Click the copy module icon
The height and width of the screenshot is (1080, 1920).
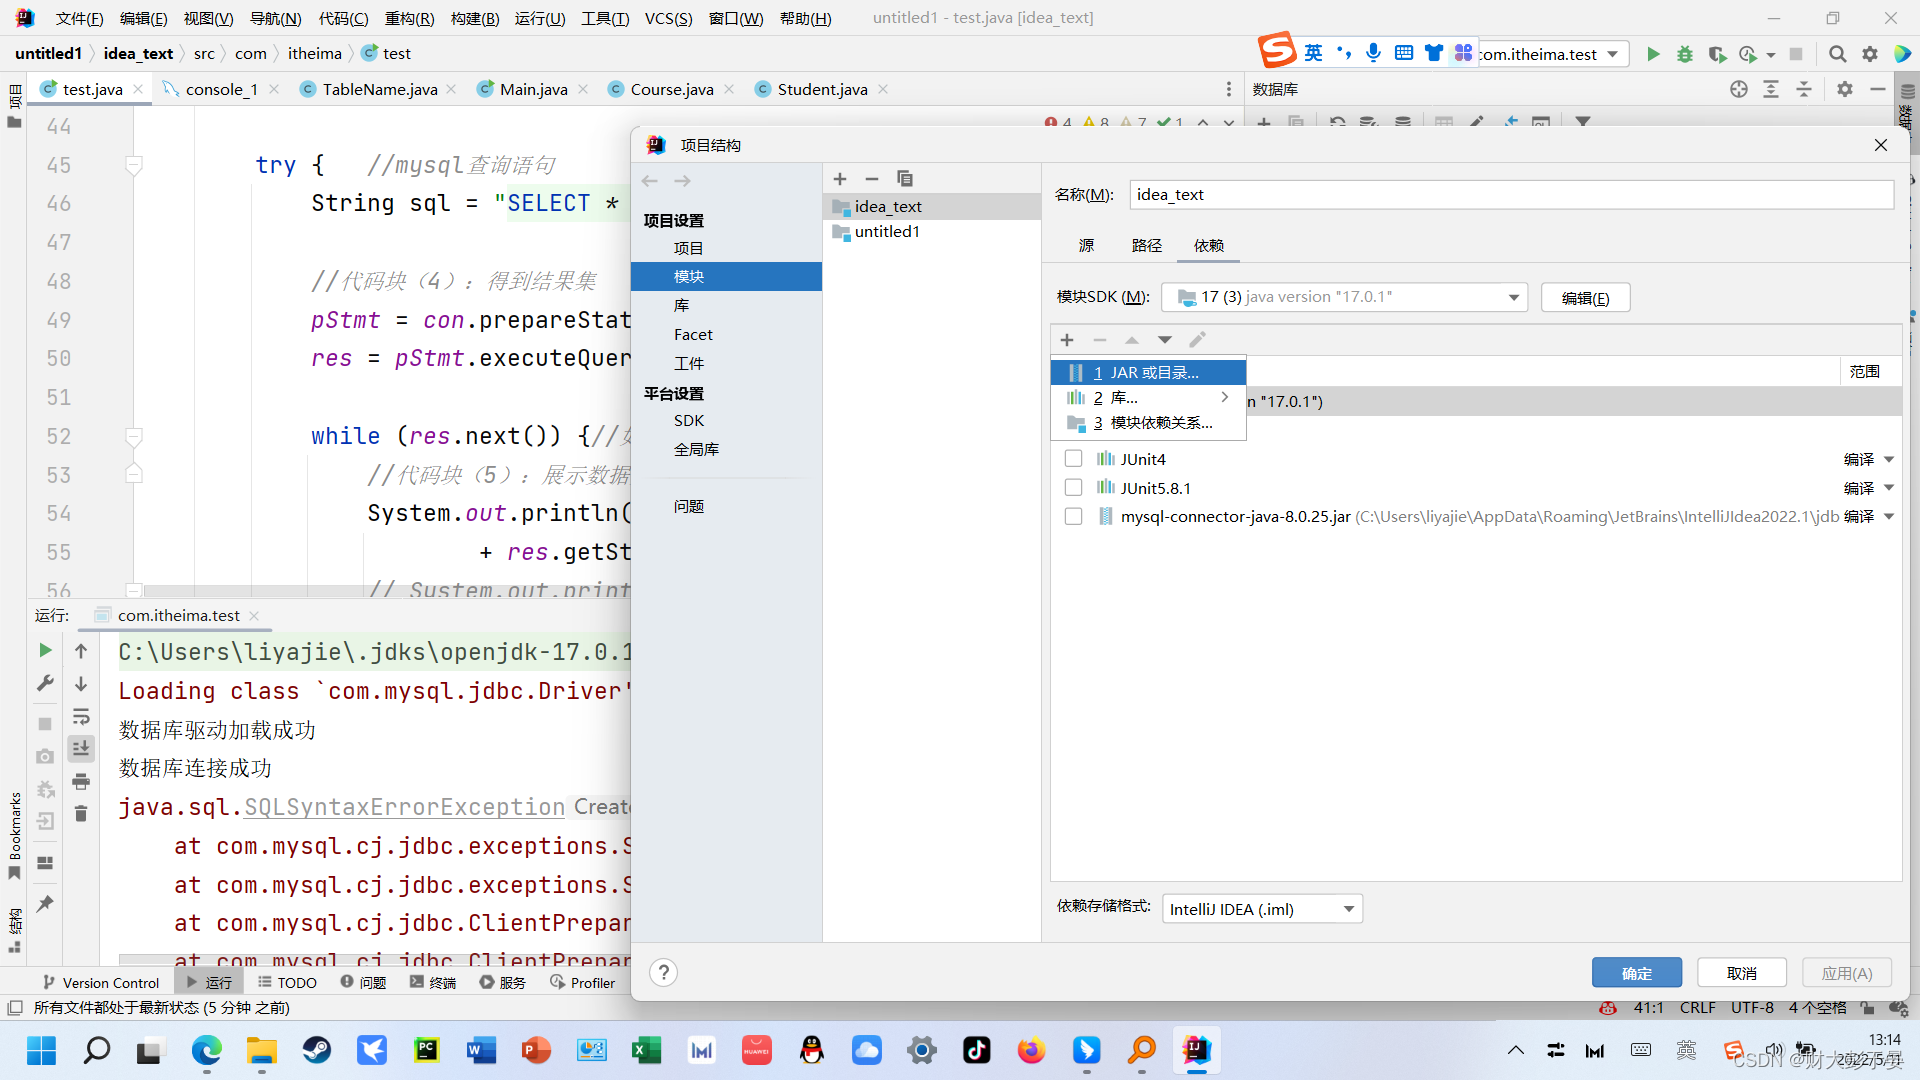[905, 179]
